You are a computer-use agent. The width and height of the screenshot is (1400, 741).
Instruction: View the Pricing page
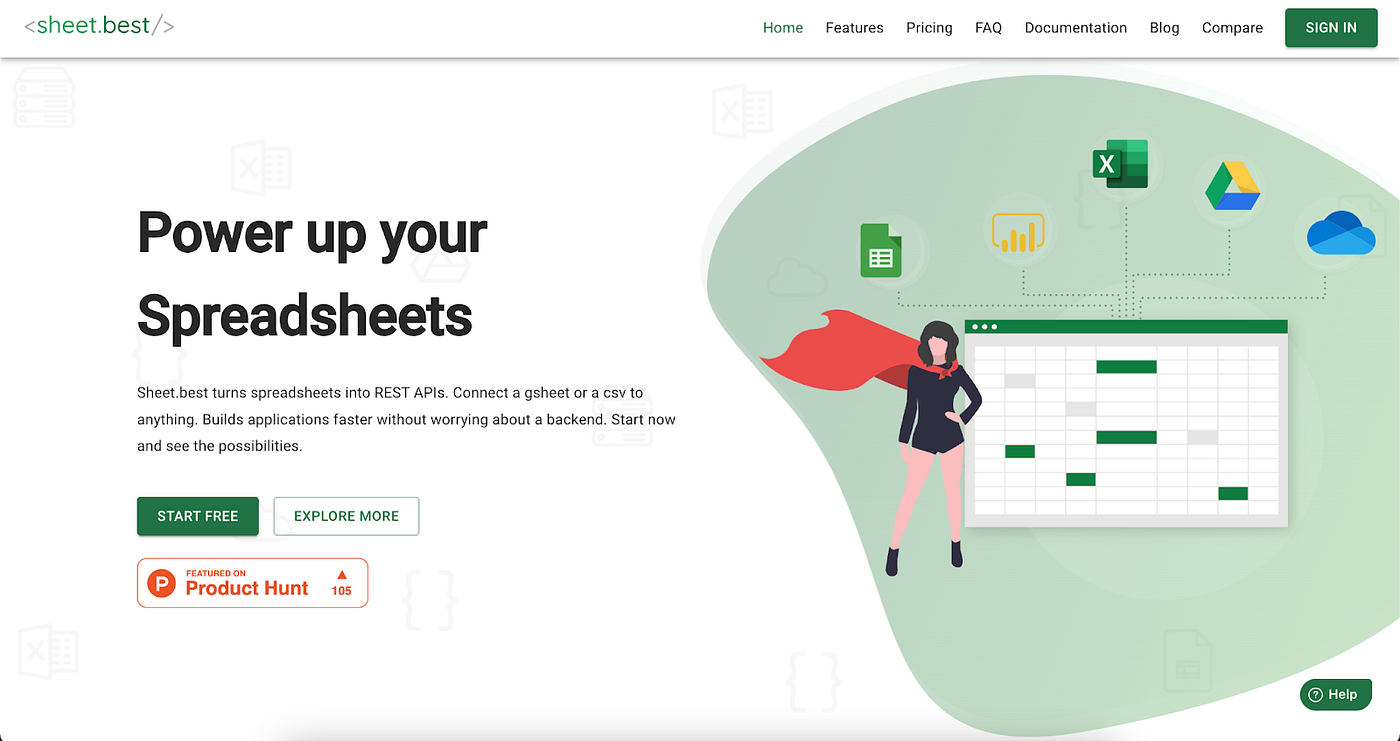click(929, 27)
